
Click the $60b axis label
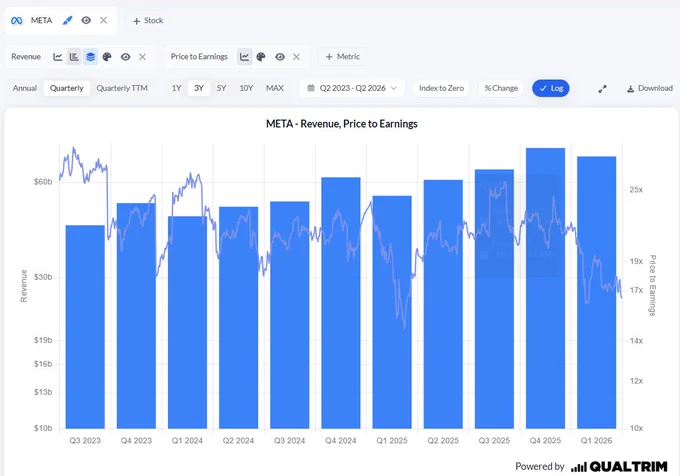point(43,182)
